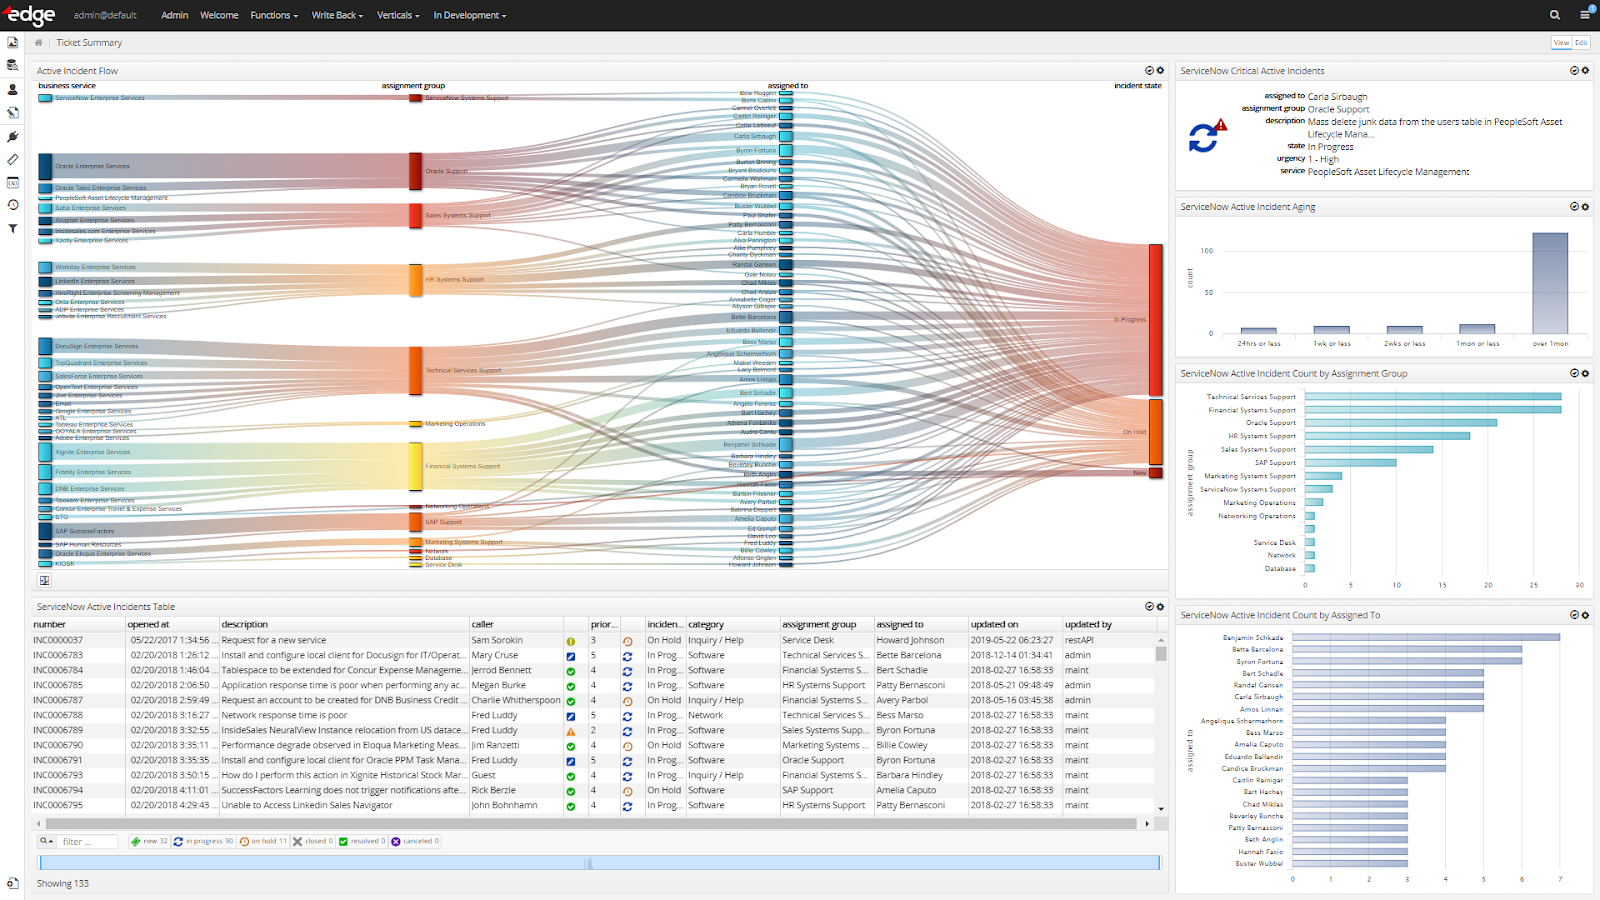Expand the Verticals dropdown menu
This screenshot has width=1600, height=900.
click(x=398, y=15)
